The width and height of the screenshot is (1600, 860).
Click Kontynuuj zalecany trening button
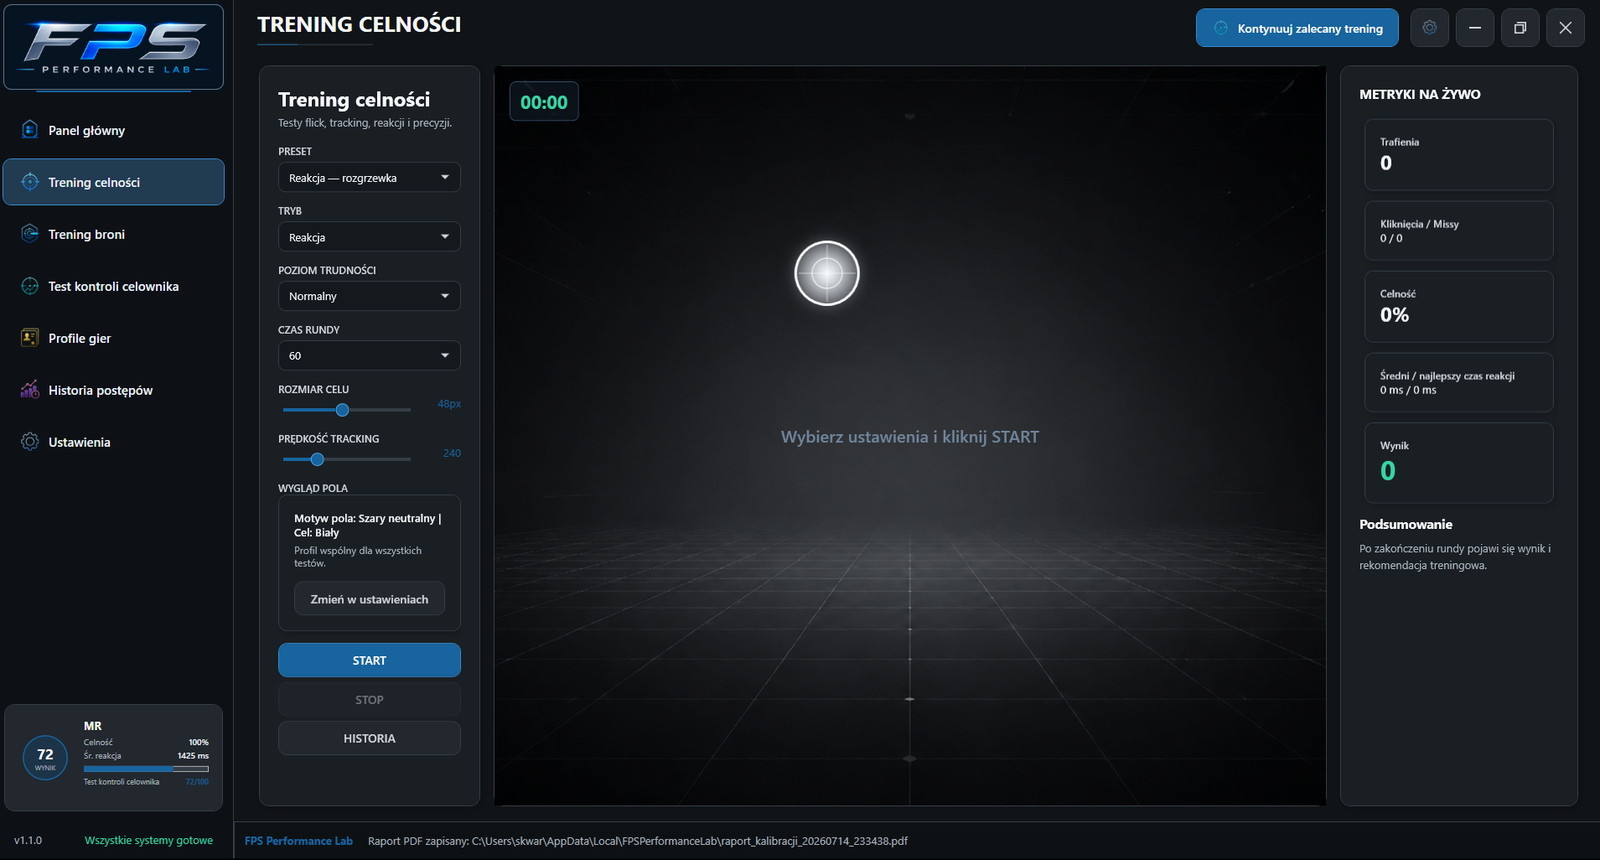1298,28
